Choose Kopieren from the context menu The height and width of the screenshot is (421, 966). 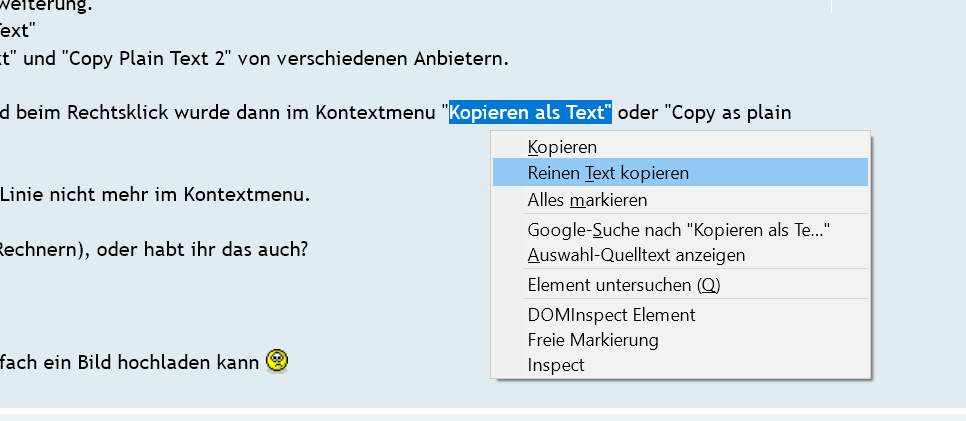tap(562, 147)
